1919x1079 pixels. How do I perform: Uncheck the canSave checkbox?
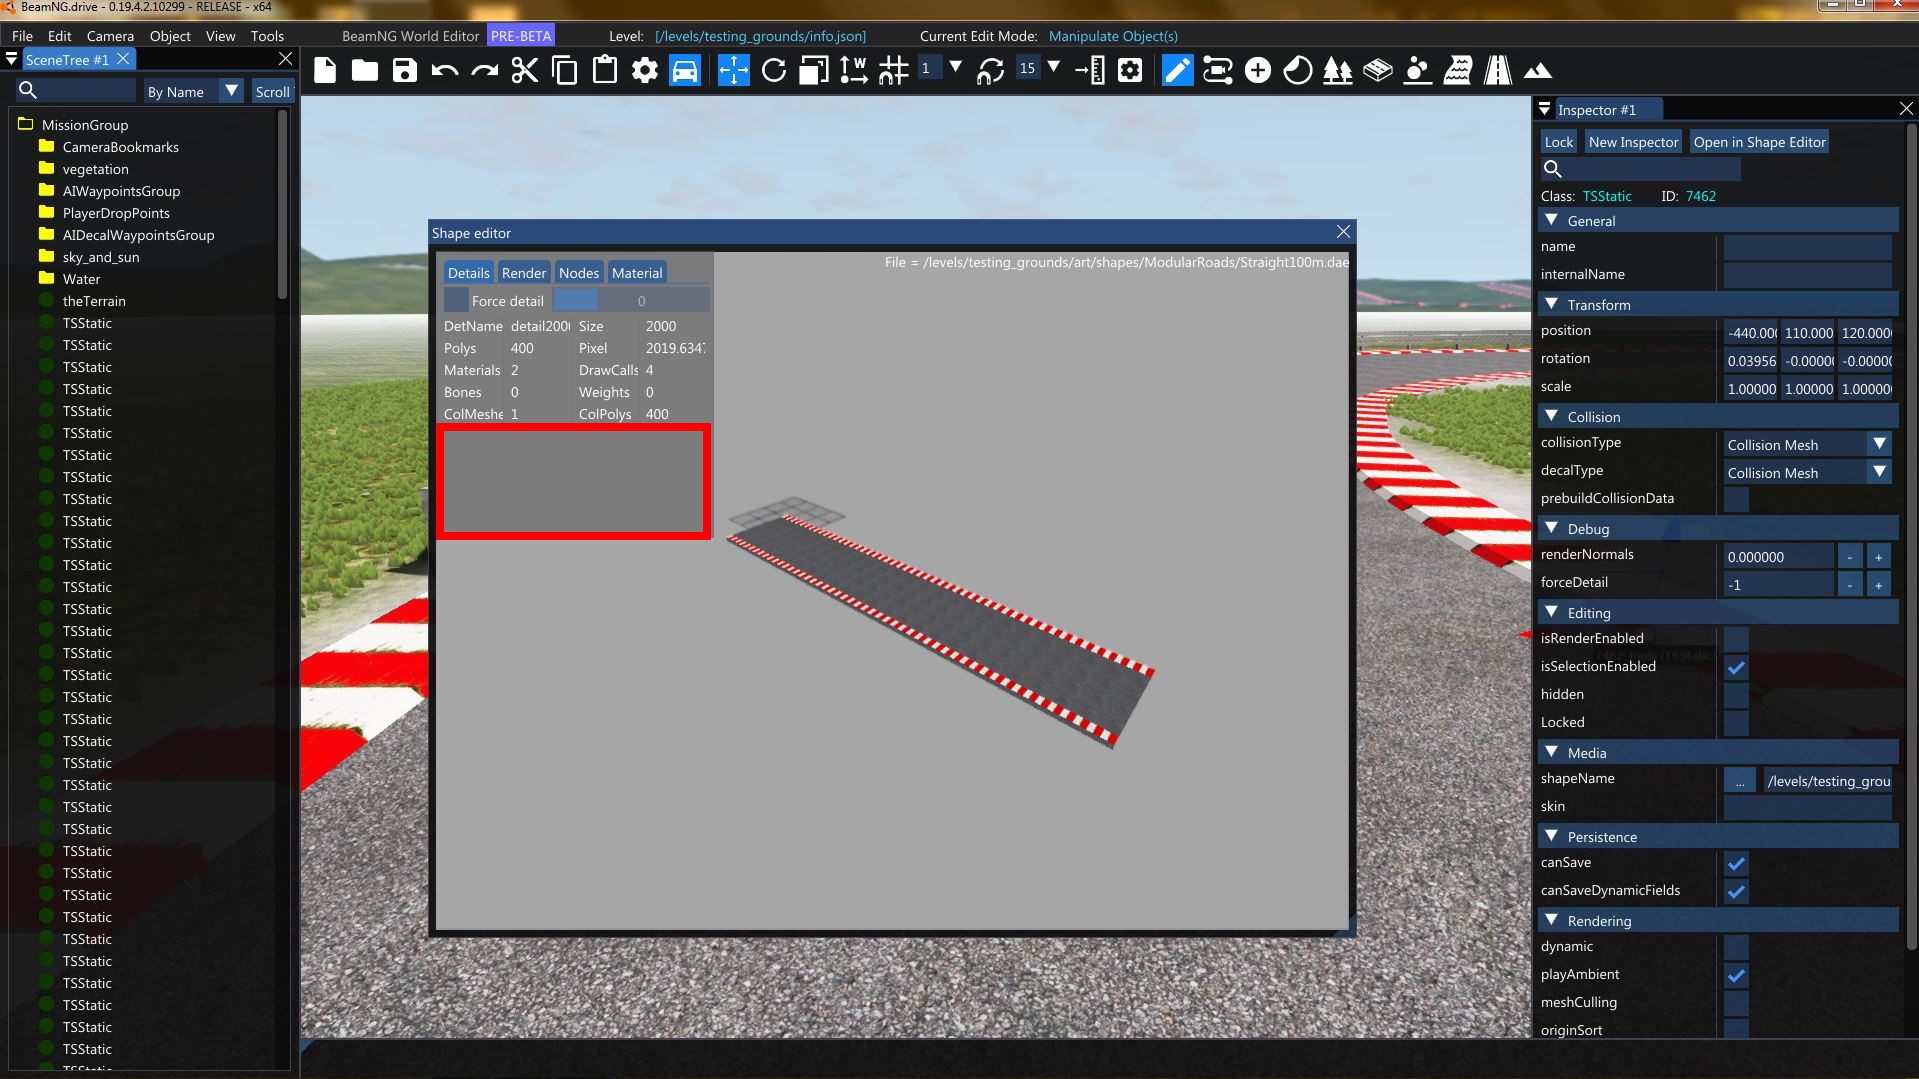[x=1737, y=863]
